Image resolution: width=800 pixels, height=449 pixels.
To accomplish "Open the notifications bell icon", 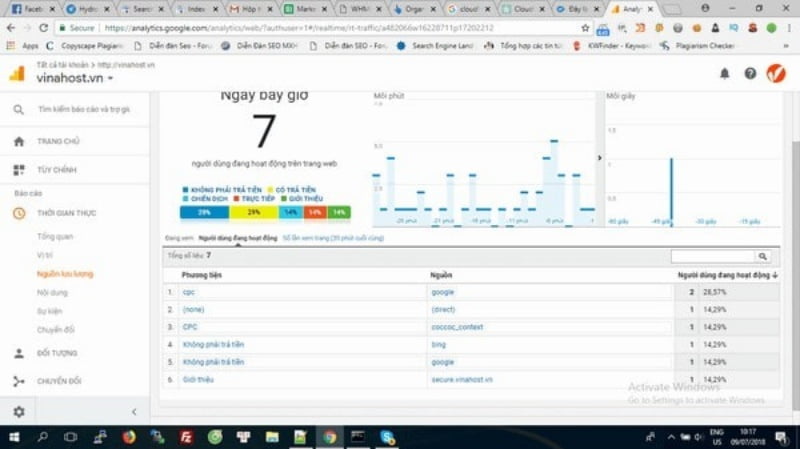I will (724, 73).
